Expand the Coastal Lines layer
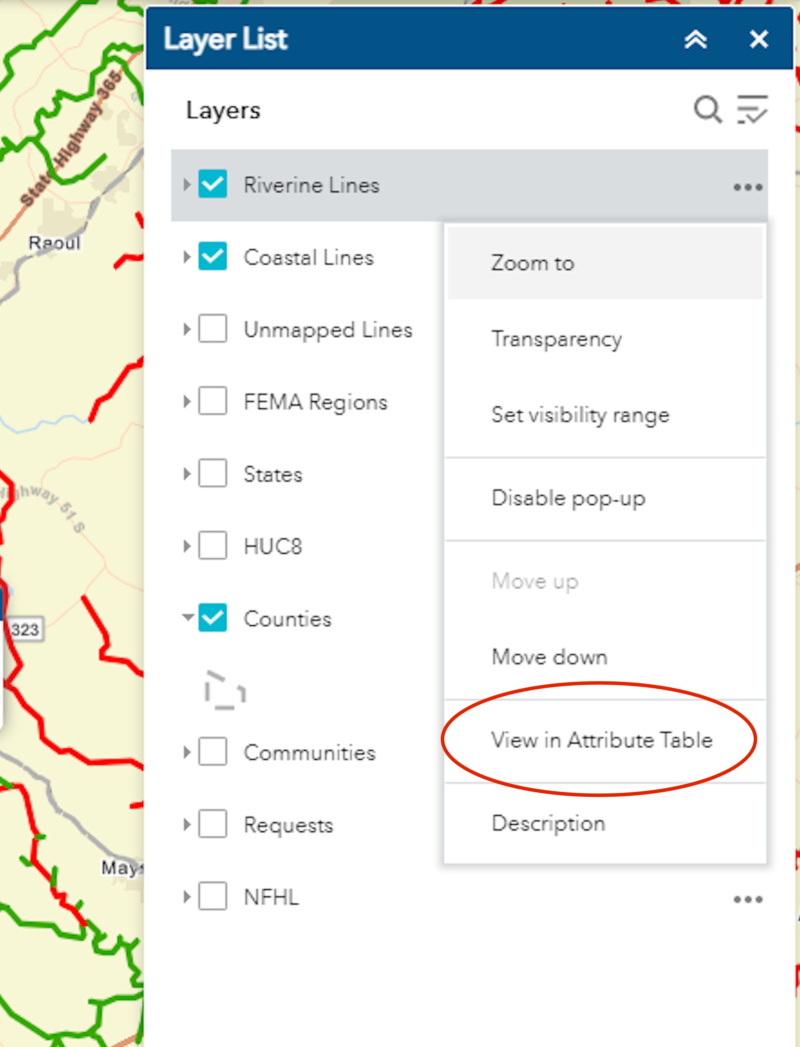Screen dimensions: 800x1047 pyautogui.click(x=187, y=257)
